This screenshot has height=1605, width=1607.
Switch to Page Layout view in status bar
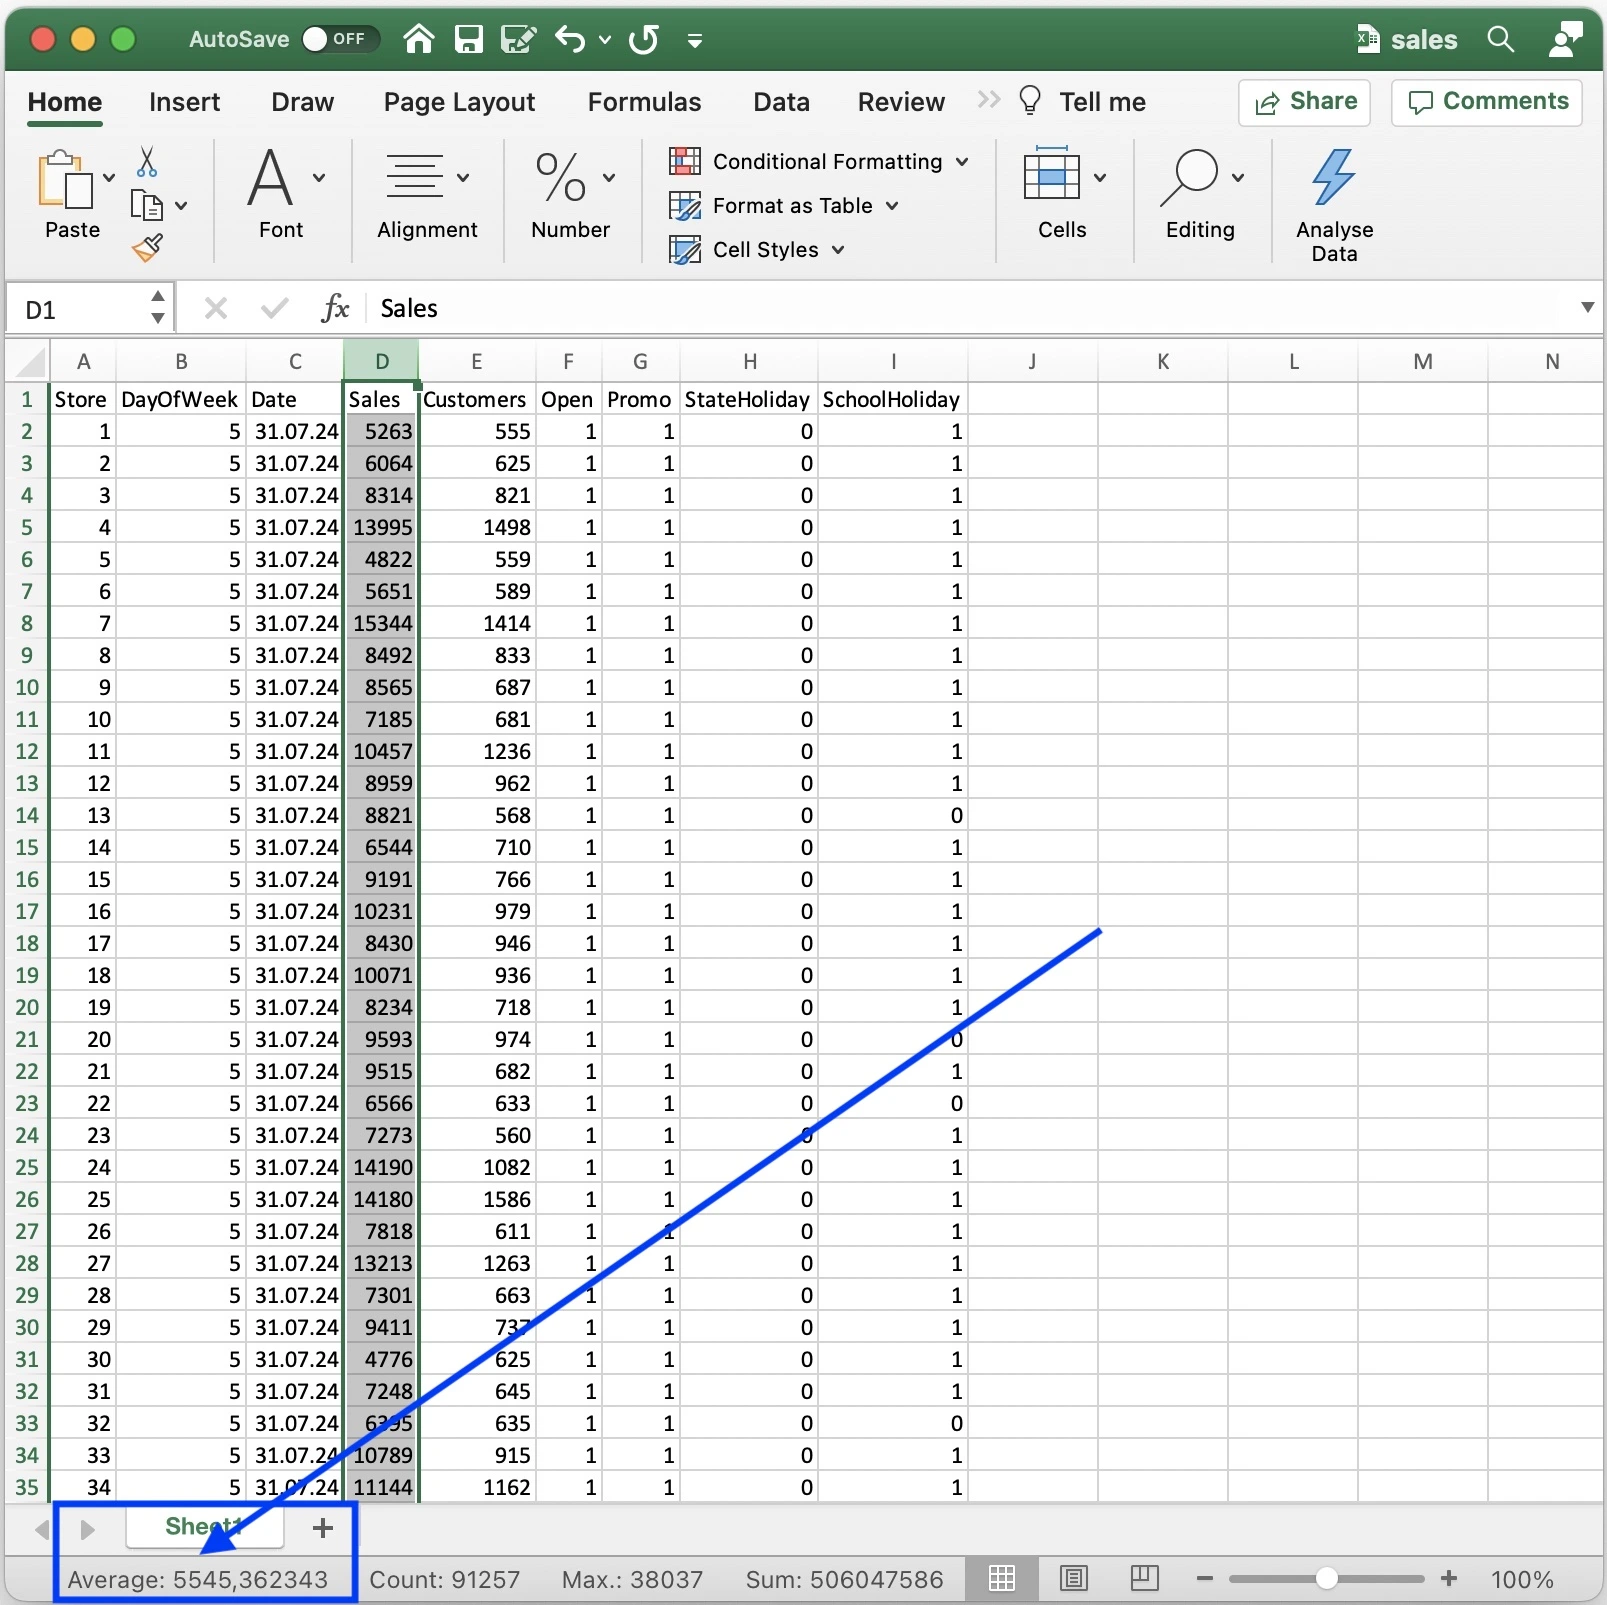pos(1073,1578)
